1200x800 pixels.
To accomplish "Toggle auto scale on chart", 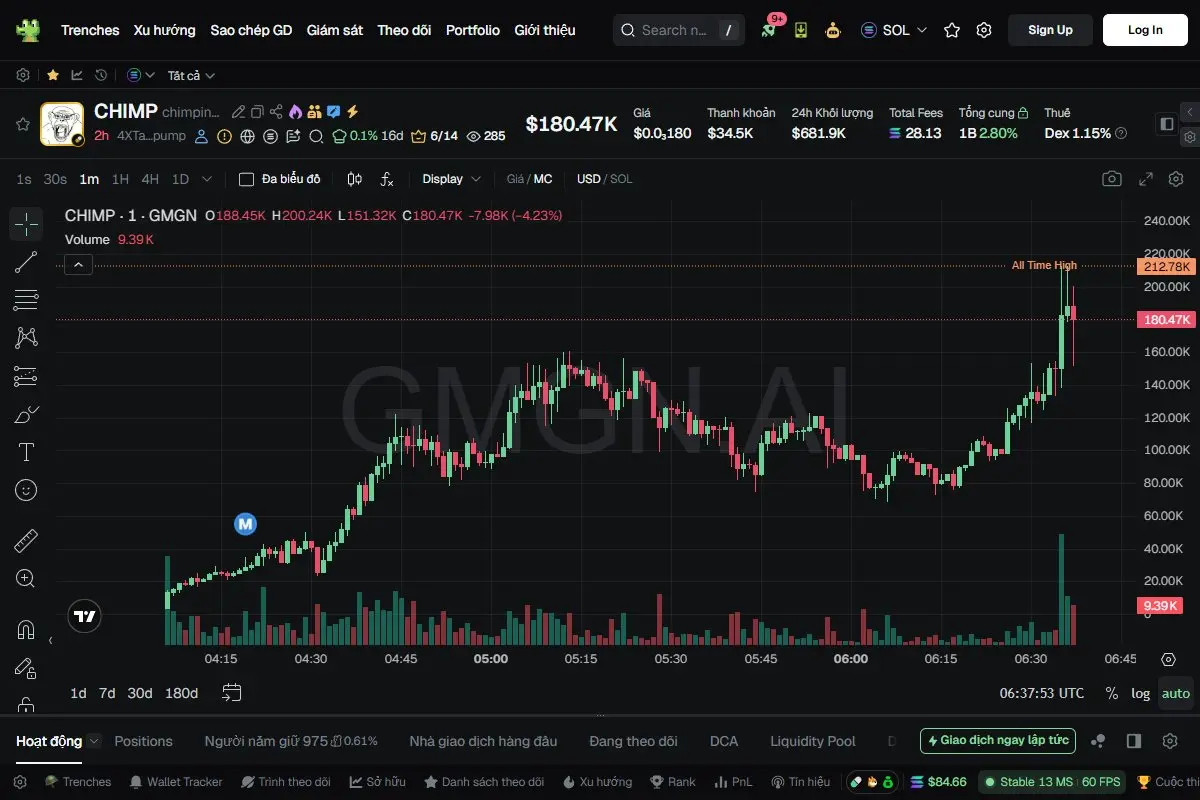I will (1176, 693).
